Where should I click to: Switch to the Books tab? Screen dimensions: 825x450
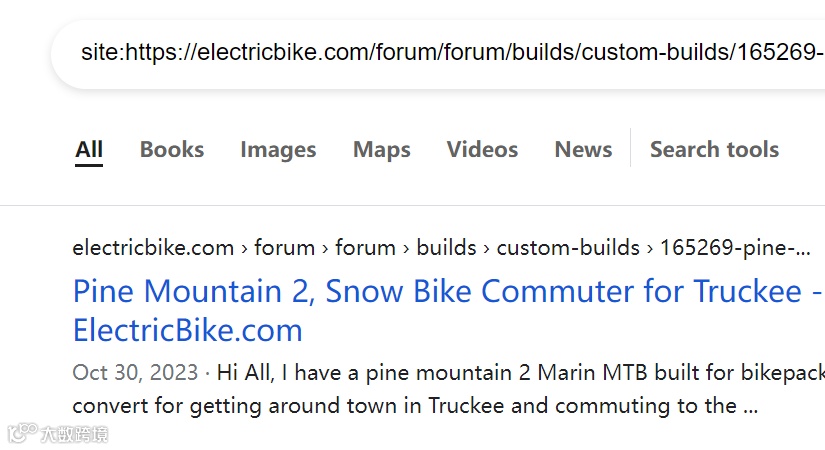pos(172,150)
